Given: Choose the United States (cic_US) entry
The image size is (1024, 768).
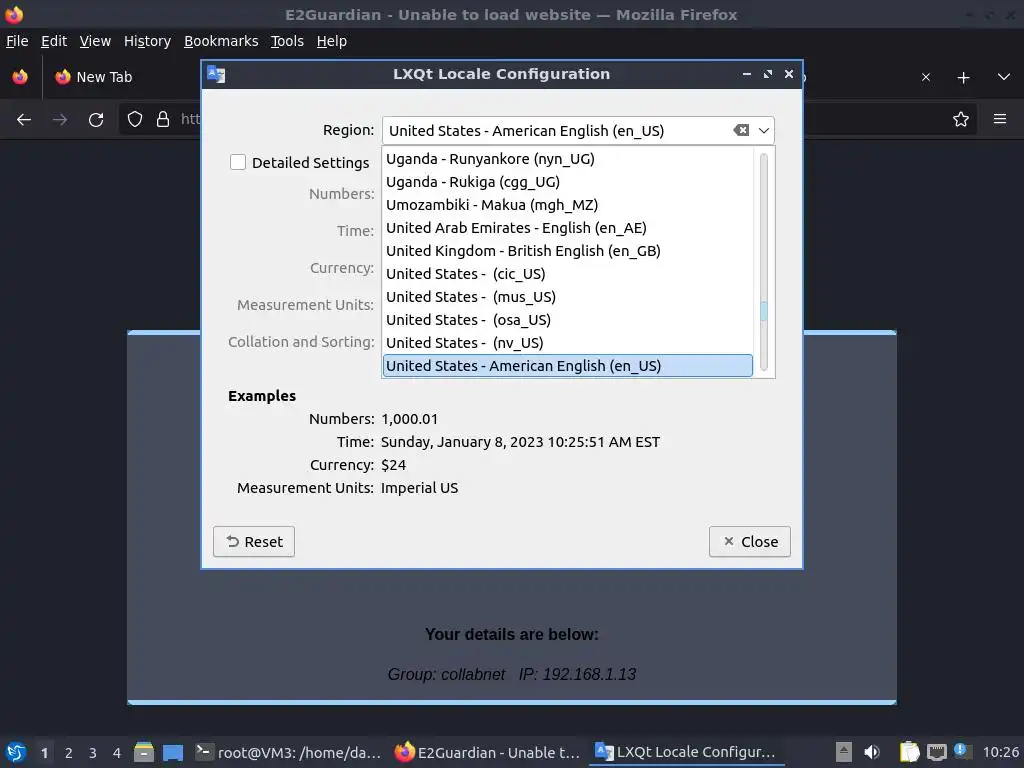Looking at the screenshot, I should click(x=567, y=274).
